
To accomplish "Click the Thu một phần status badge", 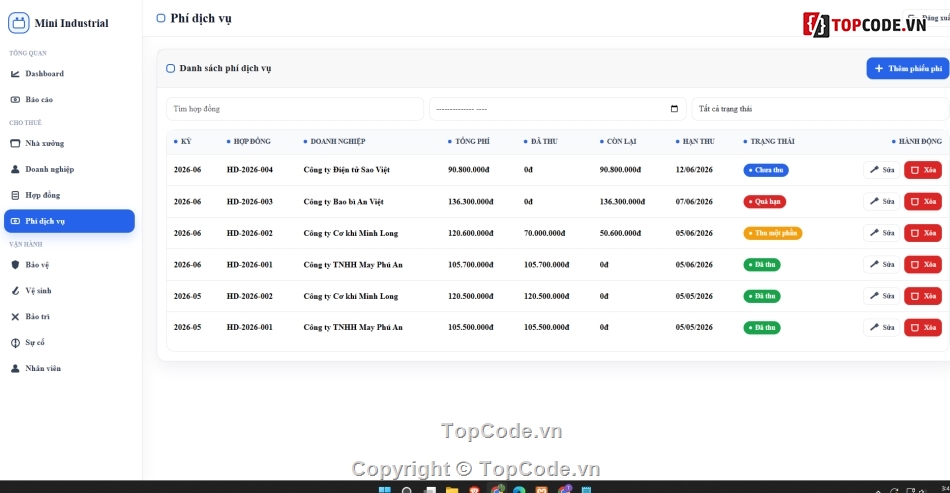I will point(772,233).
